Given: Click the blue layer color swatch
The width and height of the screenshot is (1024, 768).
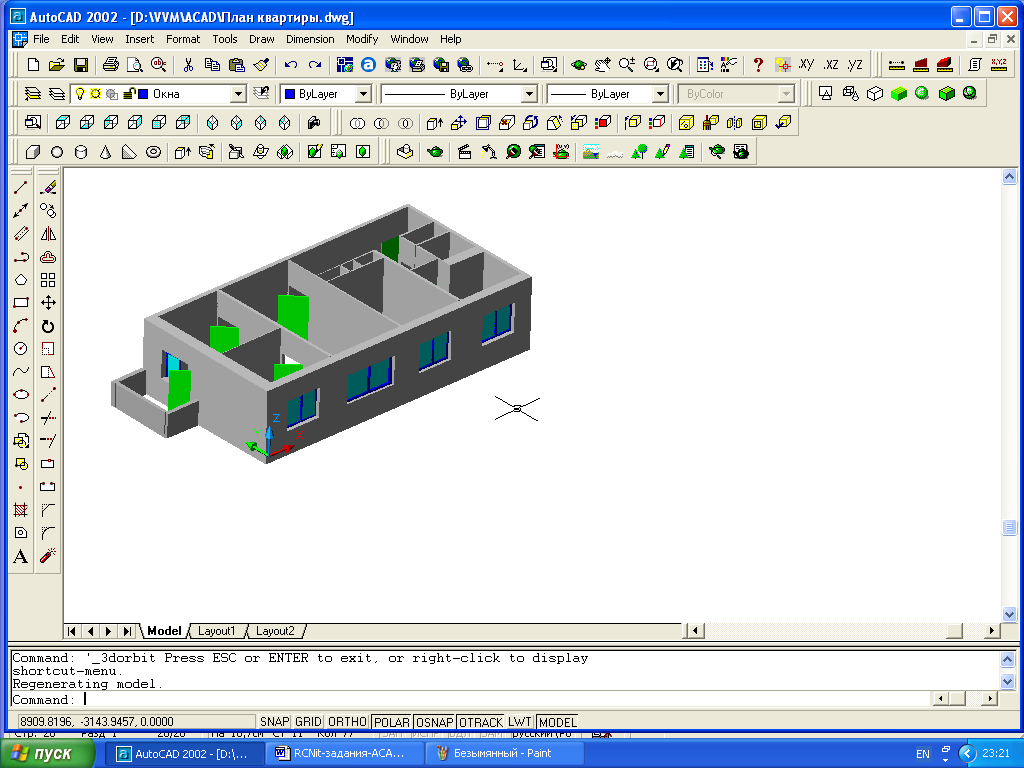Looking at the screenshot, I should 144,93.
